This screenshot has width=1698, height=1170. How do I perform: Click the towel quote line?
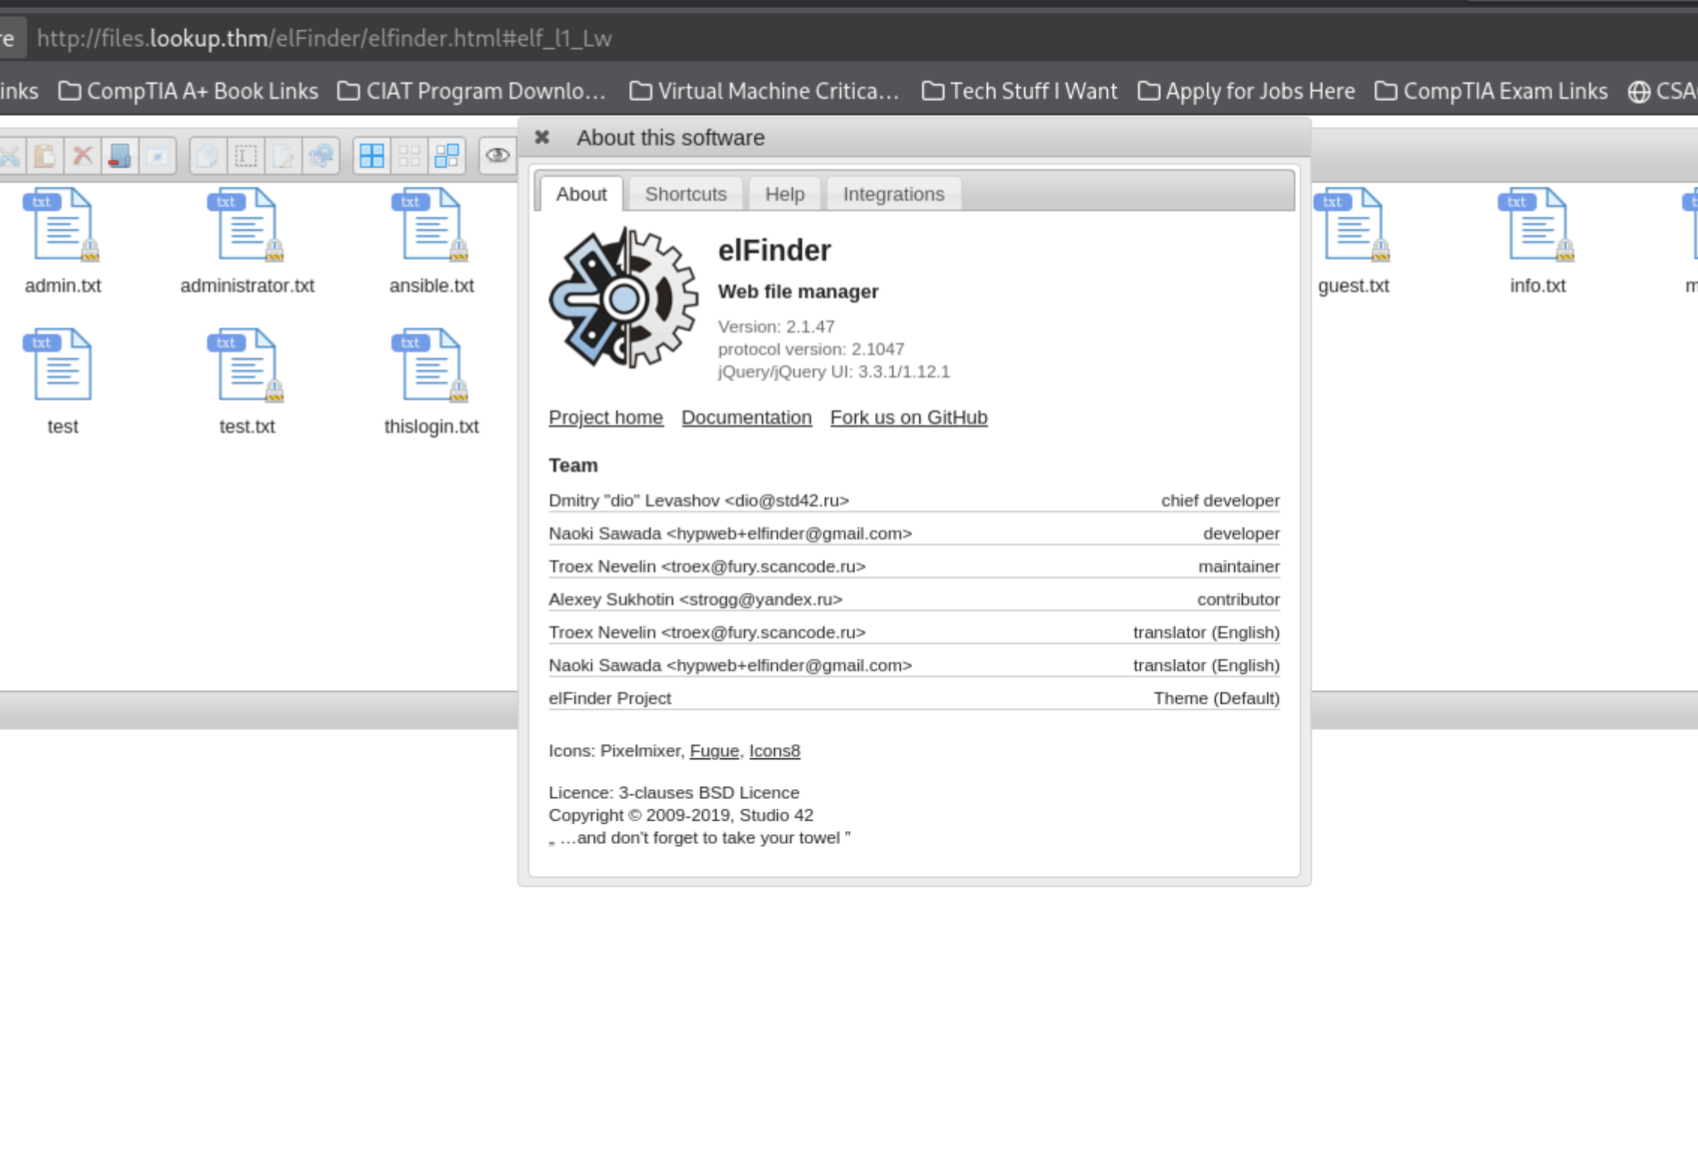pos(700,838)
